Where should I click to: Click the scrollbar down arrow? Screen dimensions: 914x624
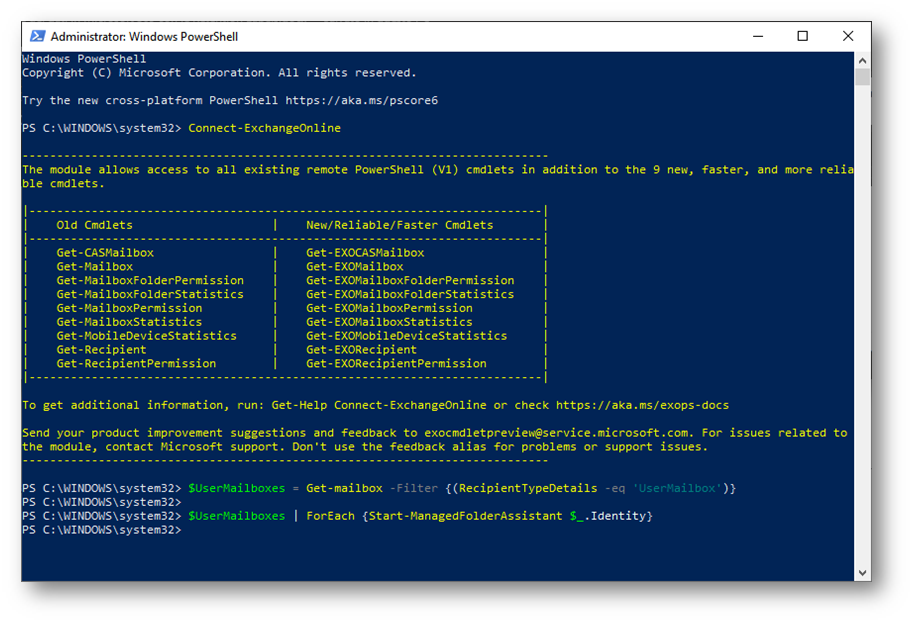tap(862, 573)
